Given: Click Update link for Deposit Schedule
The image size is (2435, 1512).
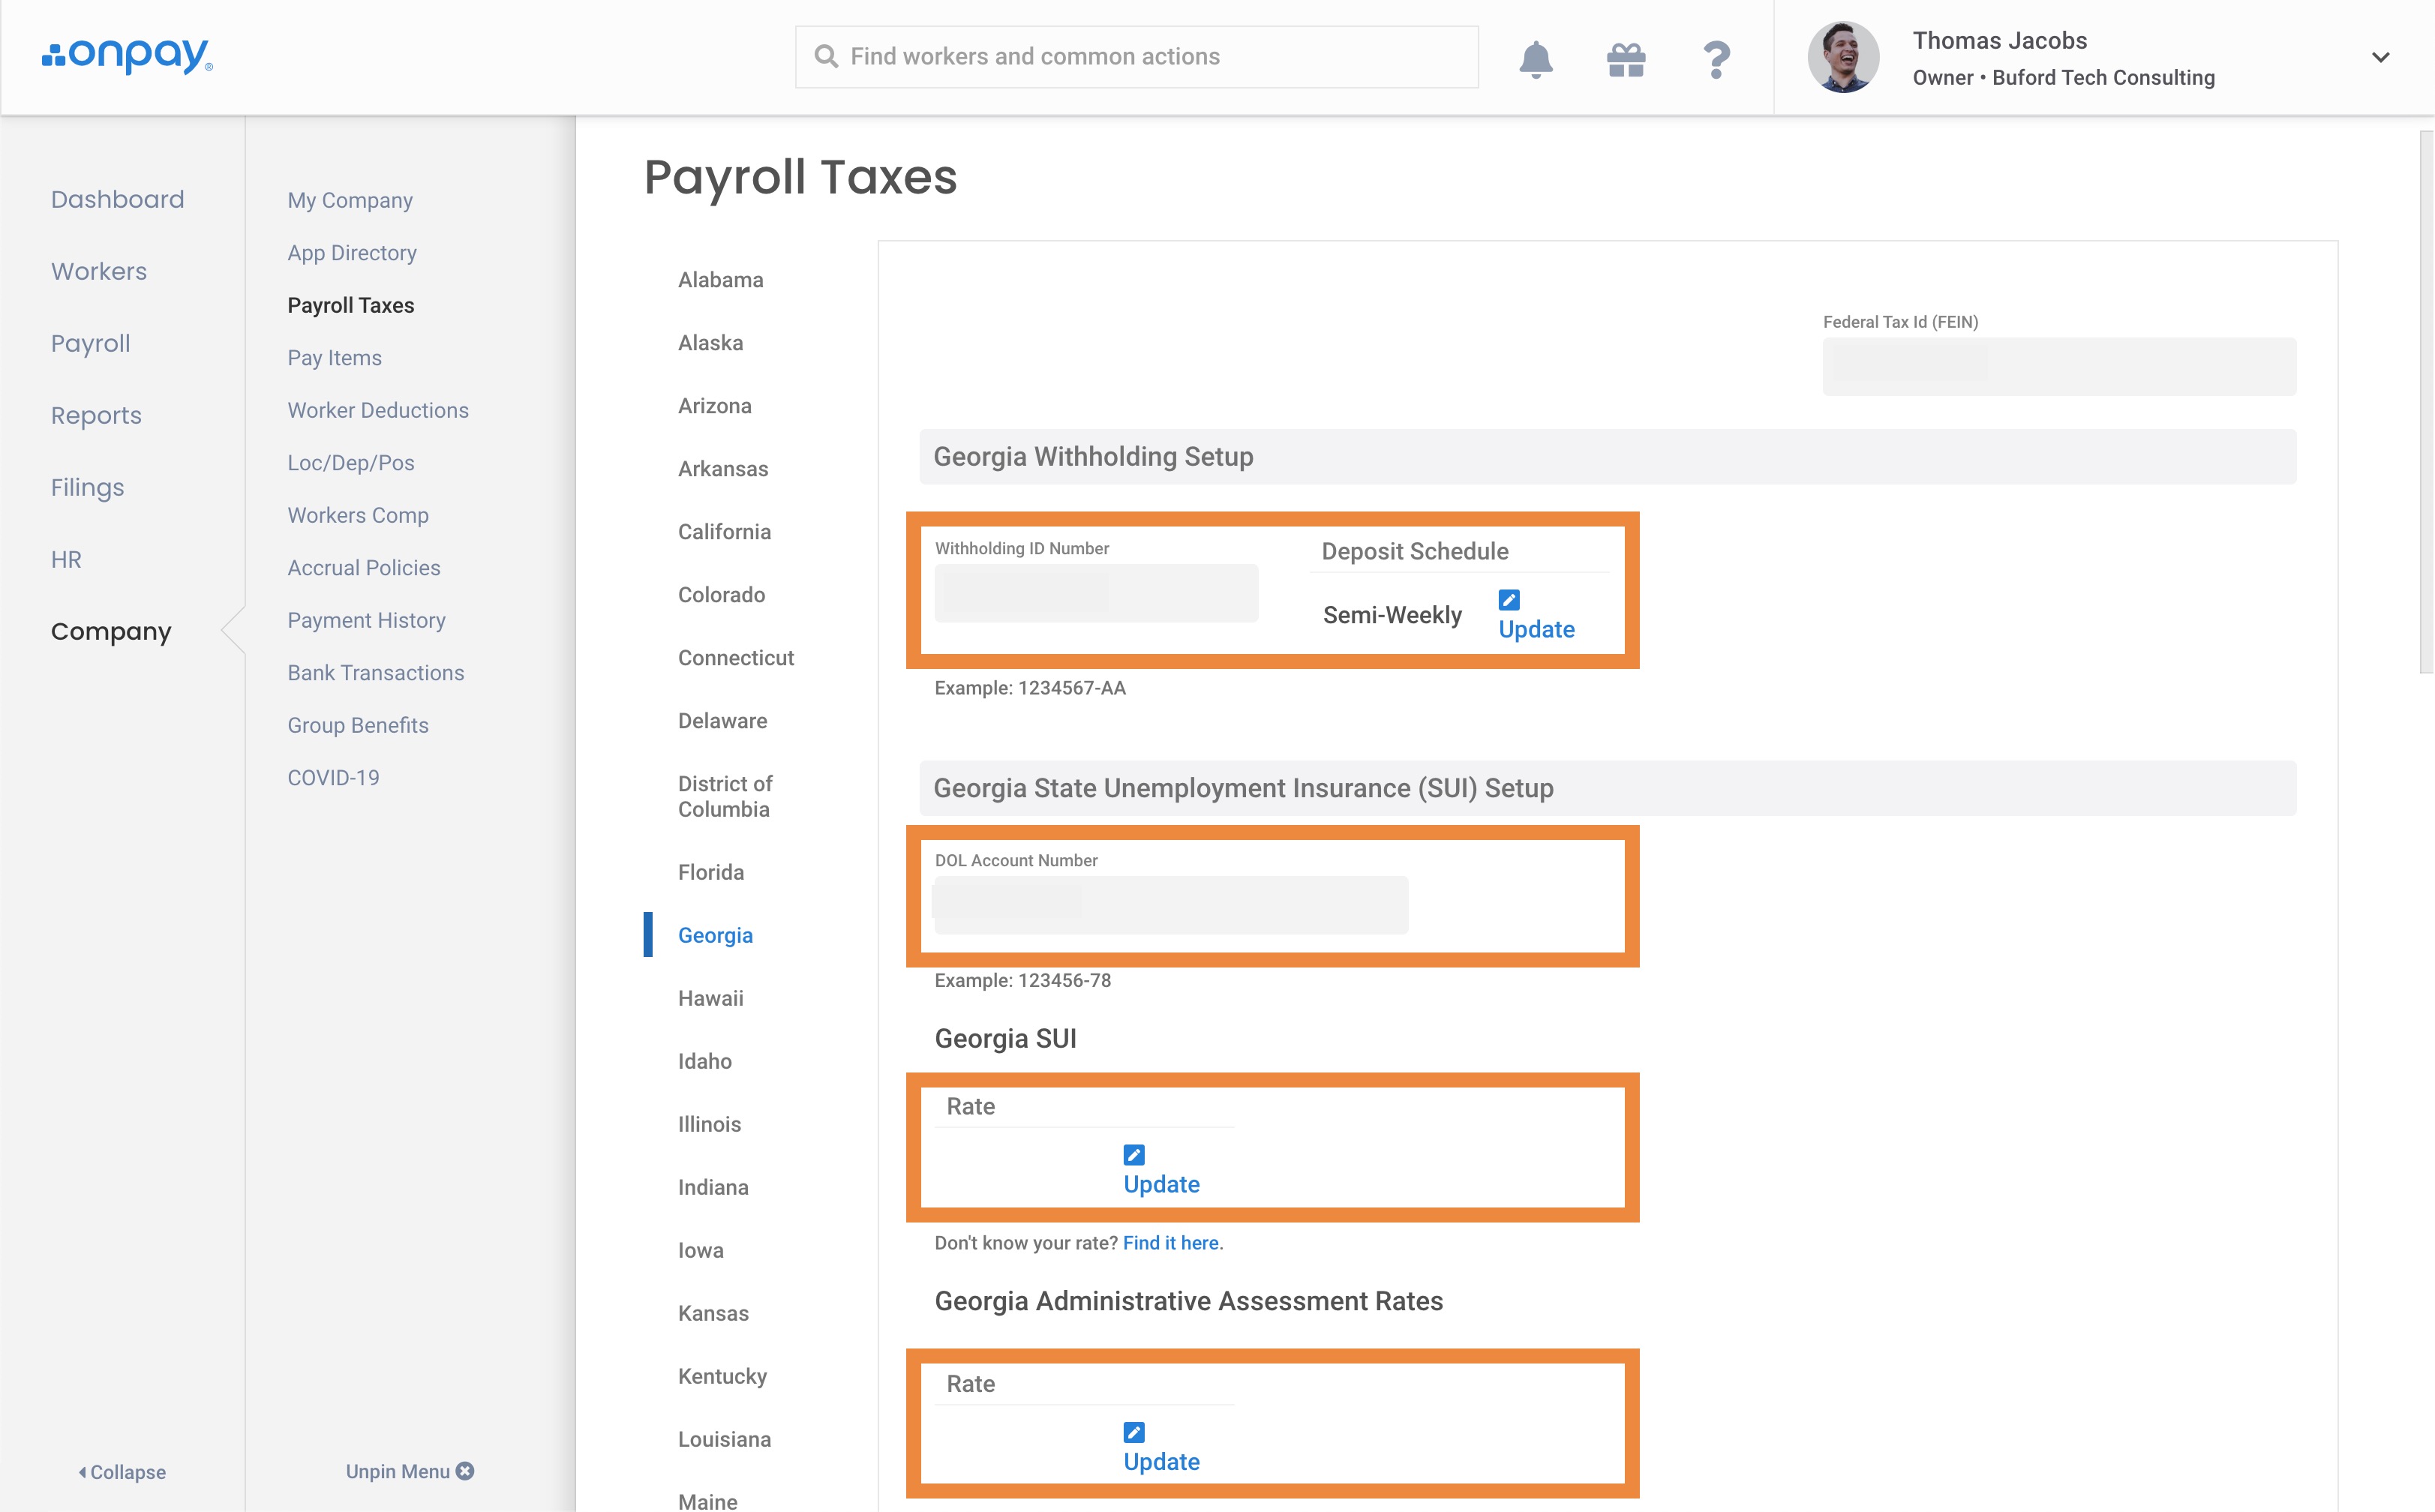Looking at the screenshot, I should (1536, 629).
